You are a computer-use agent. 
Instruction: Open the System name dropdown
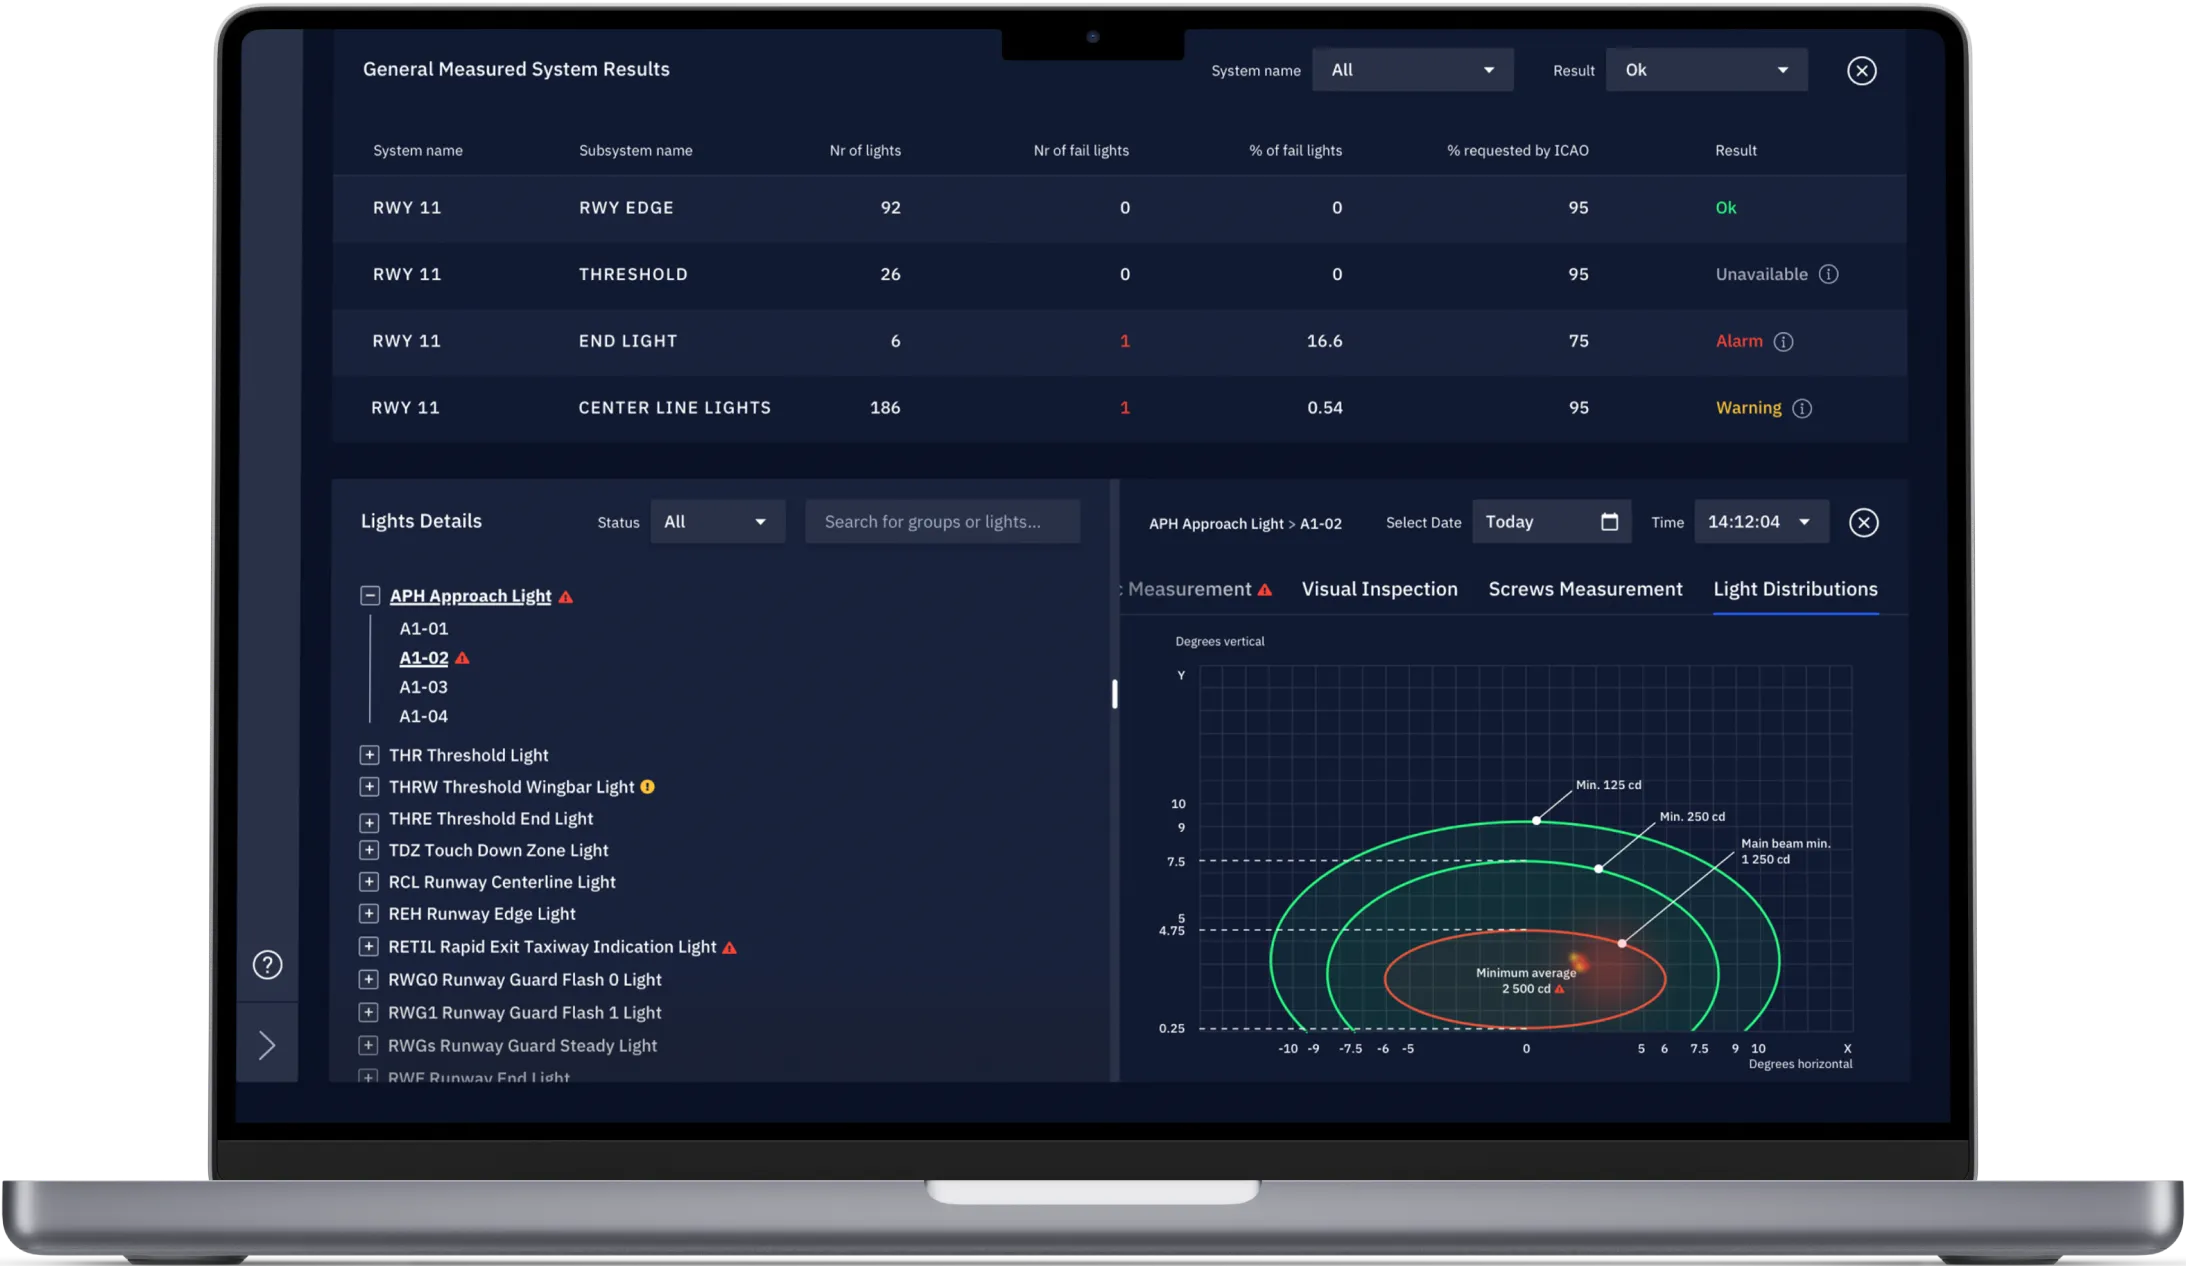click(x=1412, y=70)
